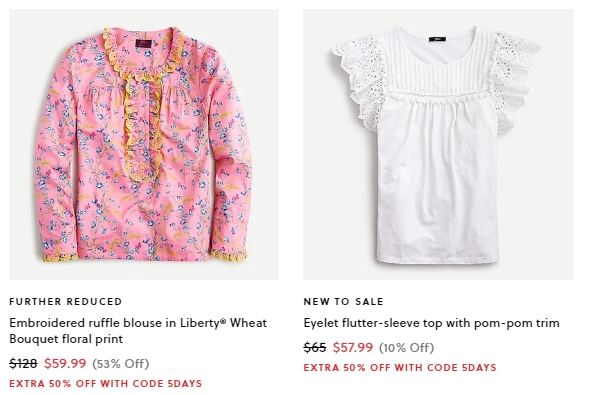This screenshot has height=395, width=592.
Task: Click the (10% Off) discount text
Action: tap(406, 347)
